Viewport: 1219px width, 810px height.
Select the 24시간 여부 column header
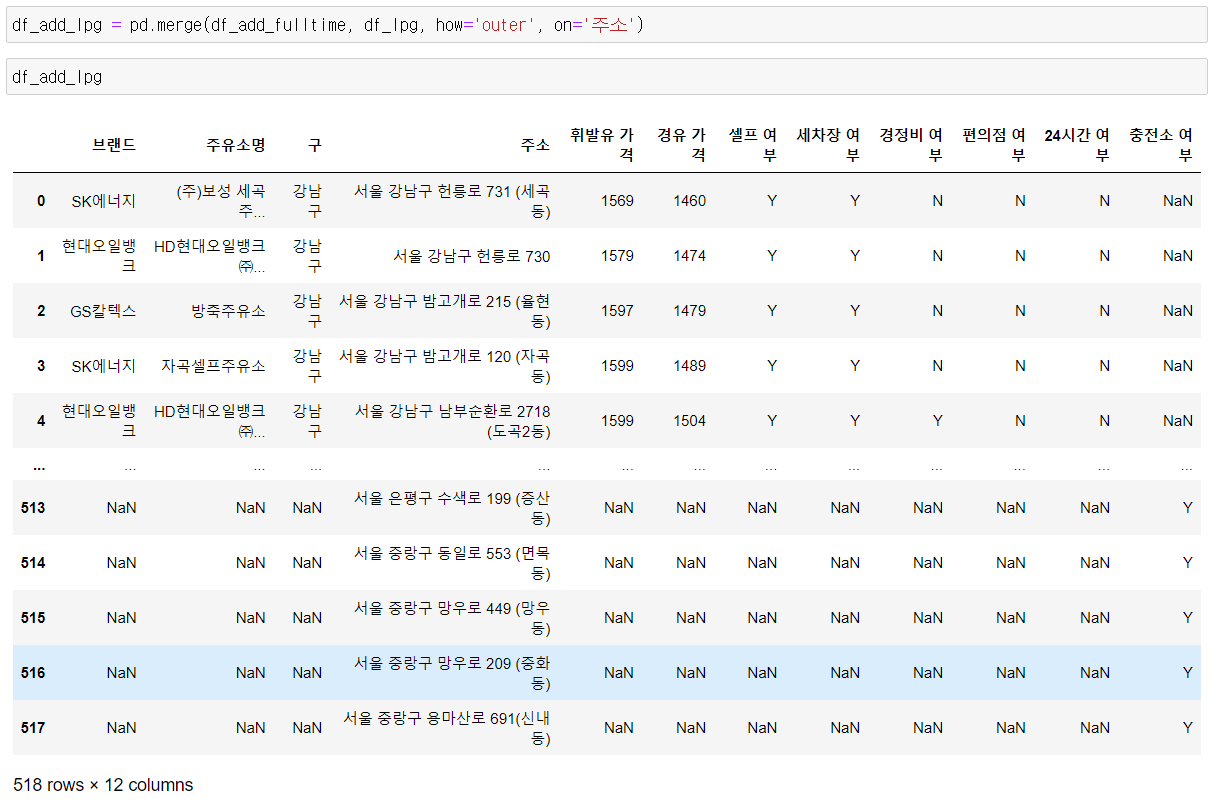pyautogui.click(x=1077, y=144)
